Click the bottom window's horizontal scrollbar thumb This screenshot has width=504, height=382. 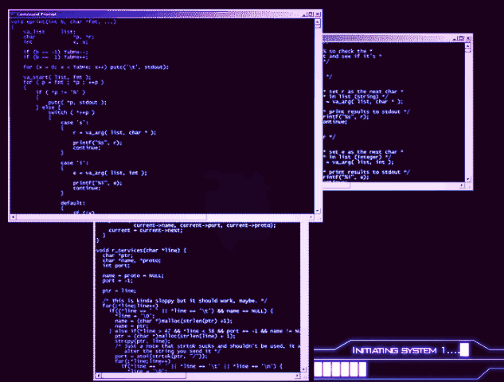point(143,376)
